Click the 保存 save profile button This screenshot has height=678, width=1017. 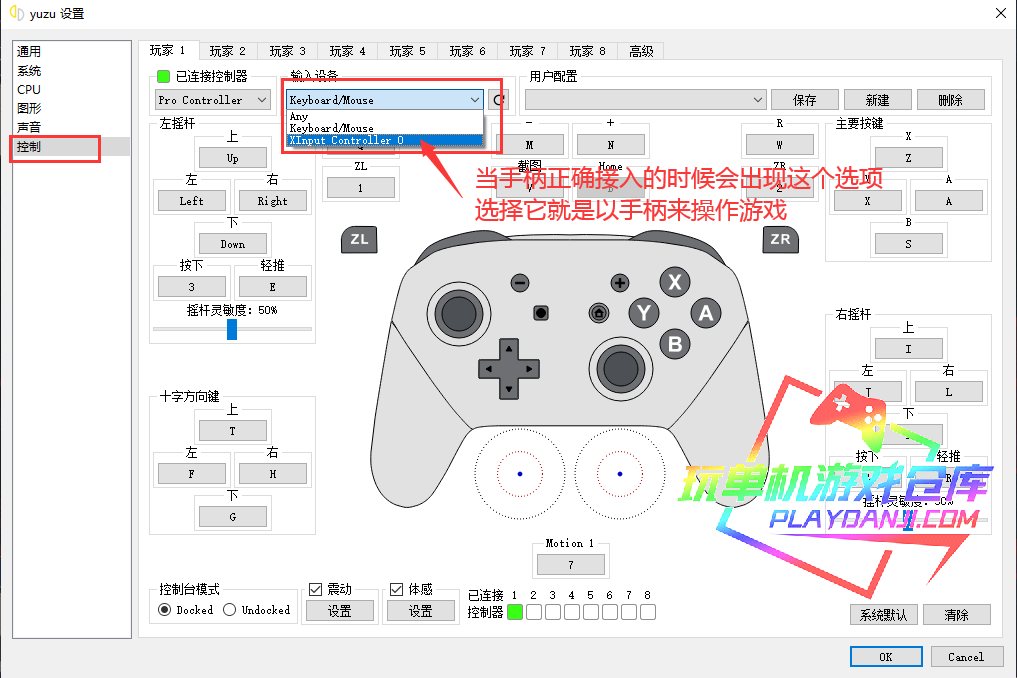coord(804,100)
